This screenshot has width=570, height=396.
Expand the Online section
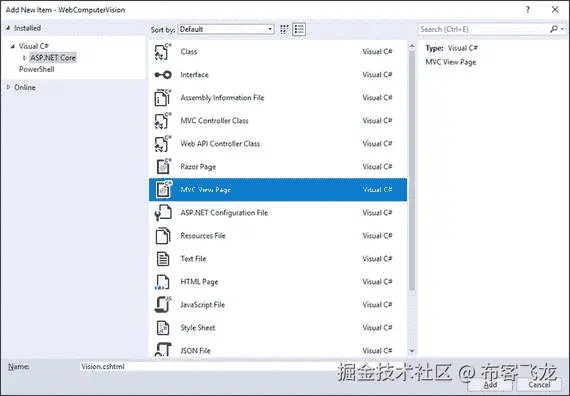9,87
